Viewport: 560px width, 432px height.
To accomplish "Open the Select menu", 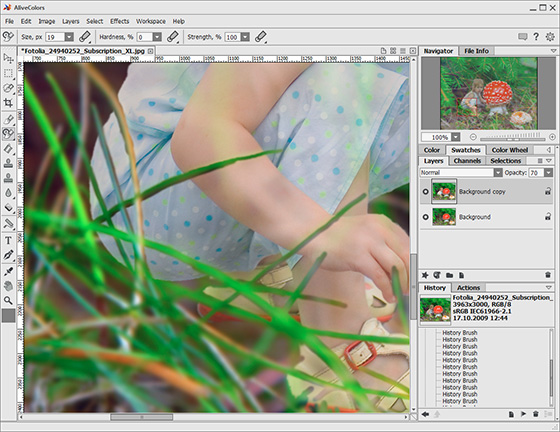I will [x=95, y=21].
